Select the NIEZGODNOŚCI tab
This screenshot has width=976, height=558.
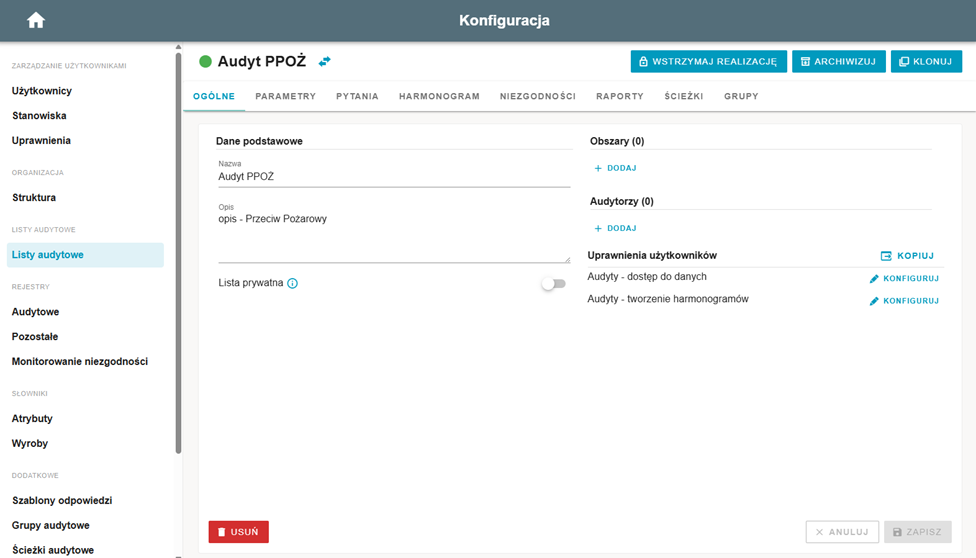[538, 97]
